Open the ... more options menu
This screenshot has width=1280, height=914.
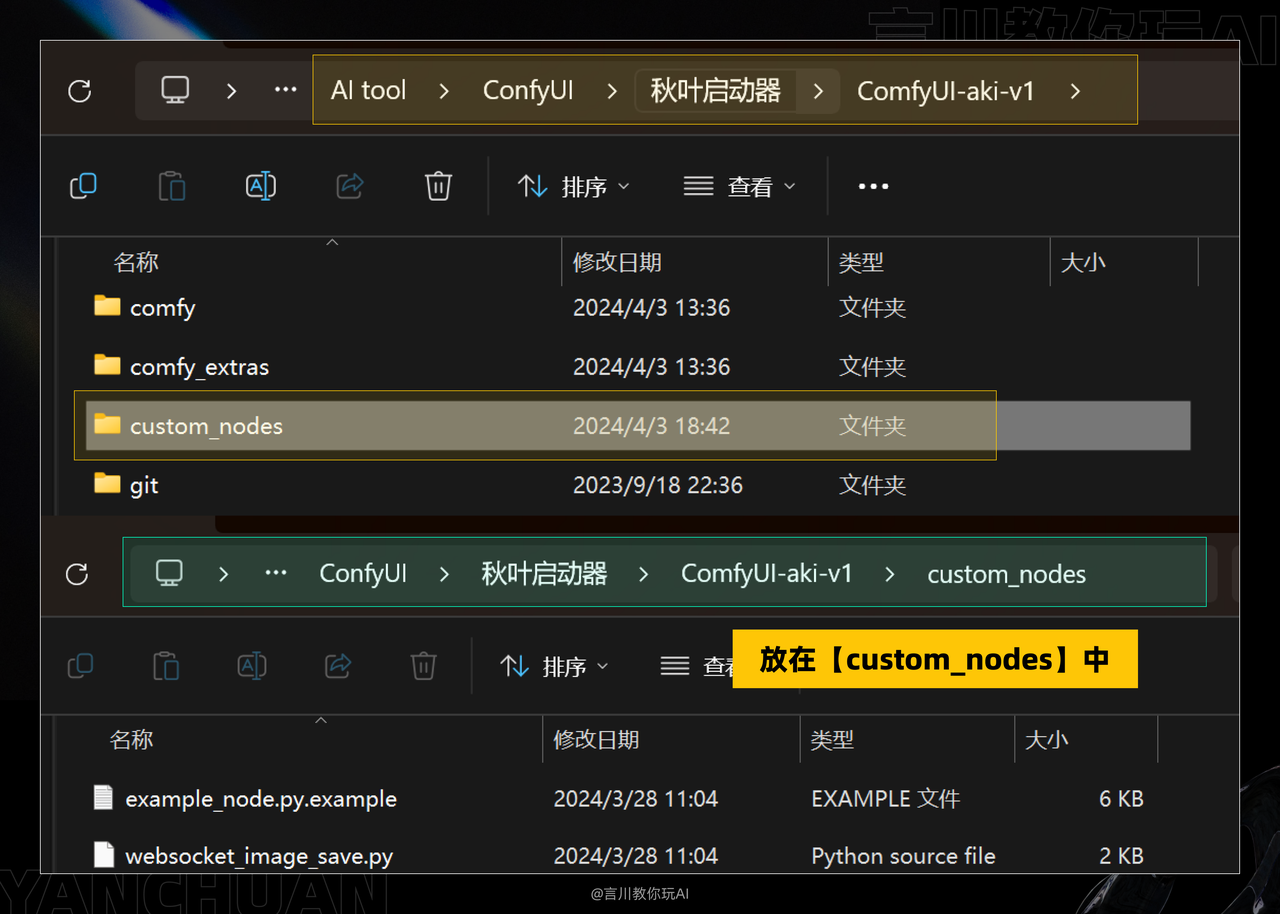tap(872, 185)
